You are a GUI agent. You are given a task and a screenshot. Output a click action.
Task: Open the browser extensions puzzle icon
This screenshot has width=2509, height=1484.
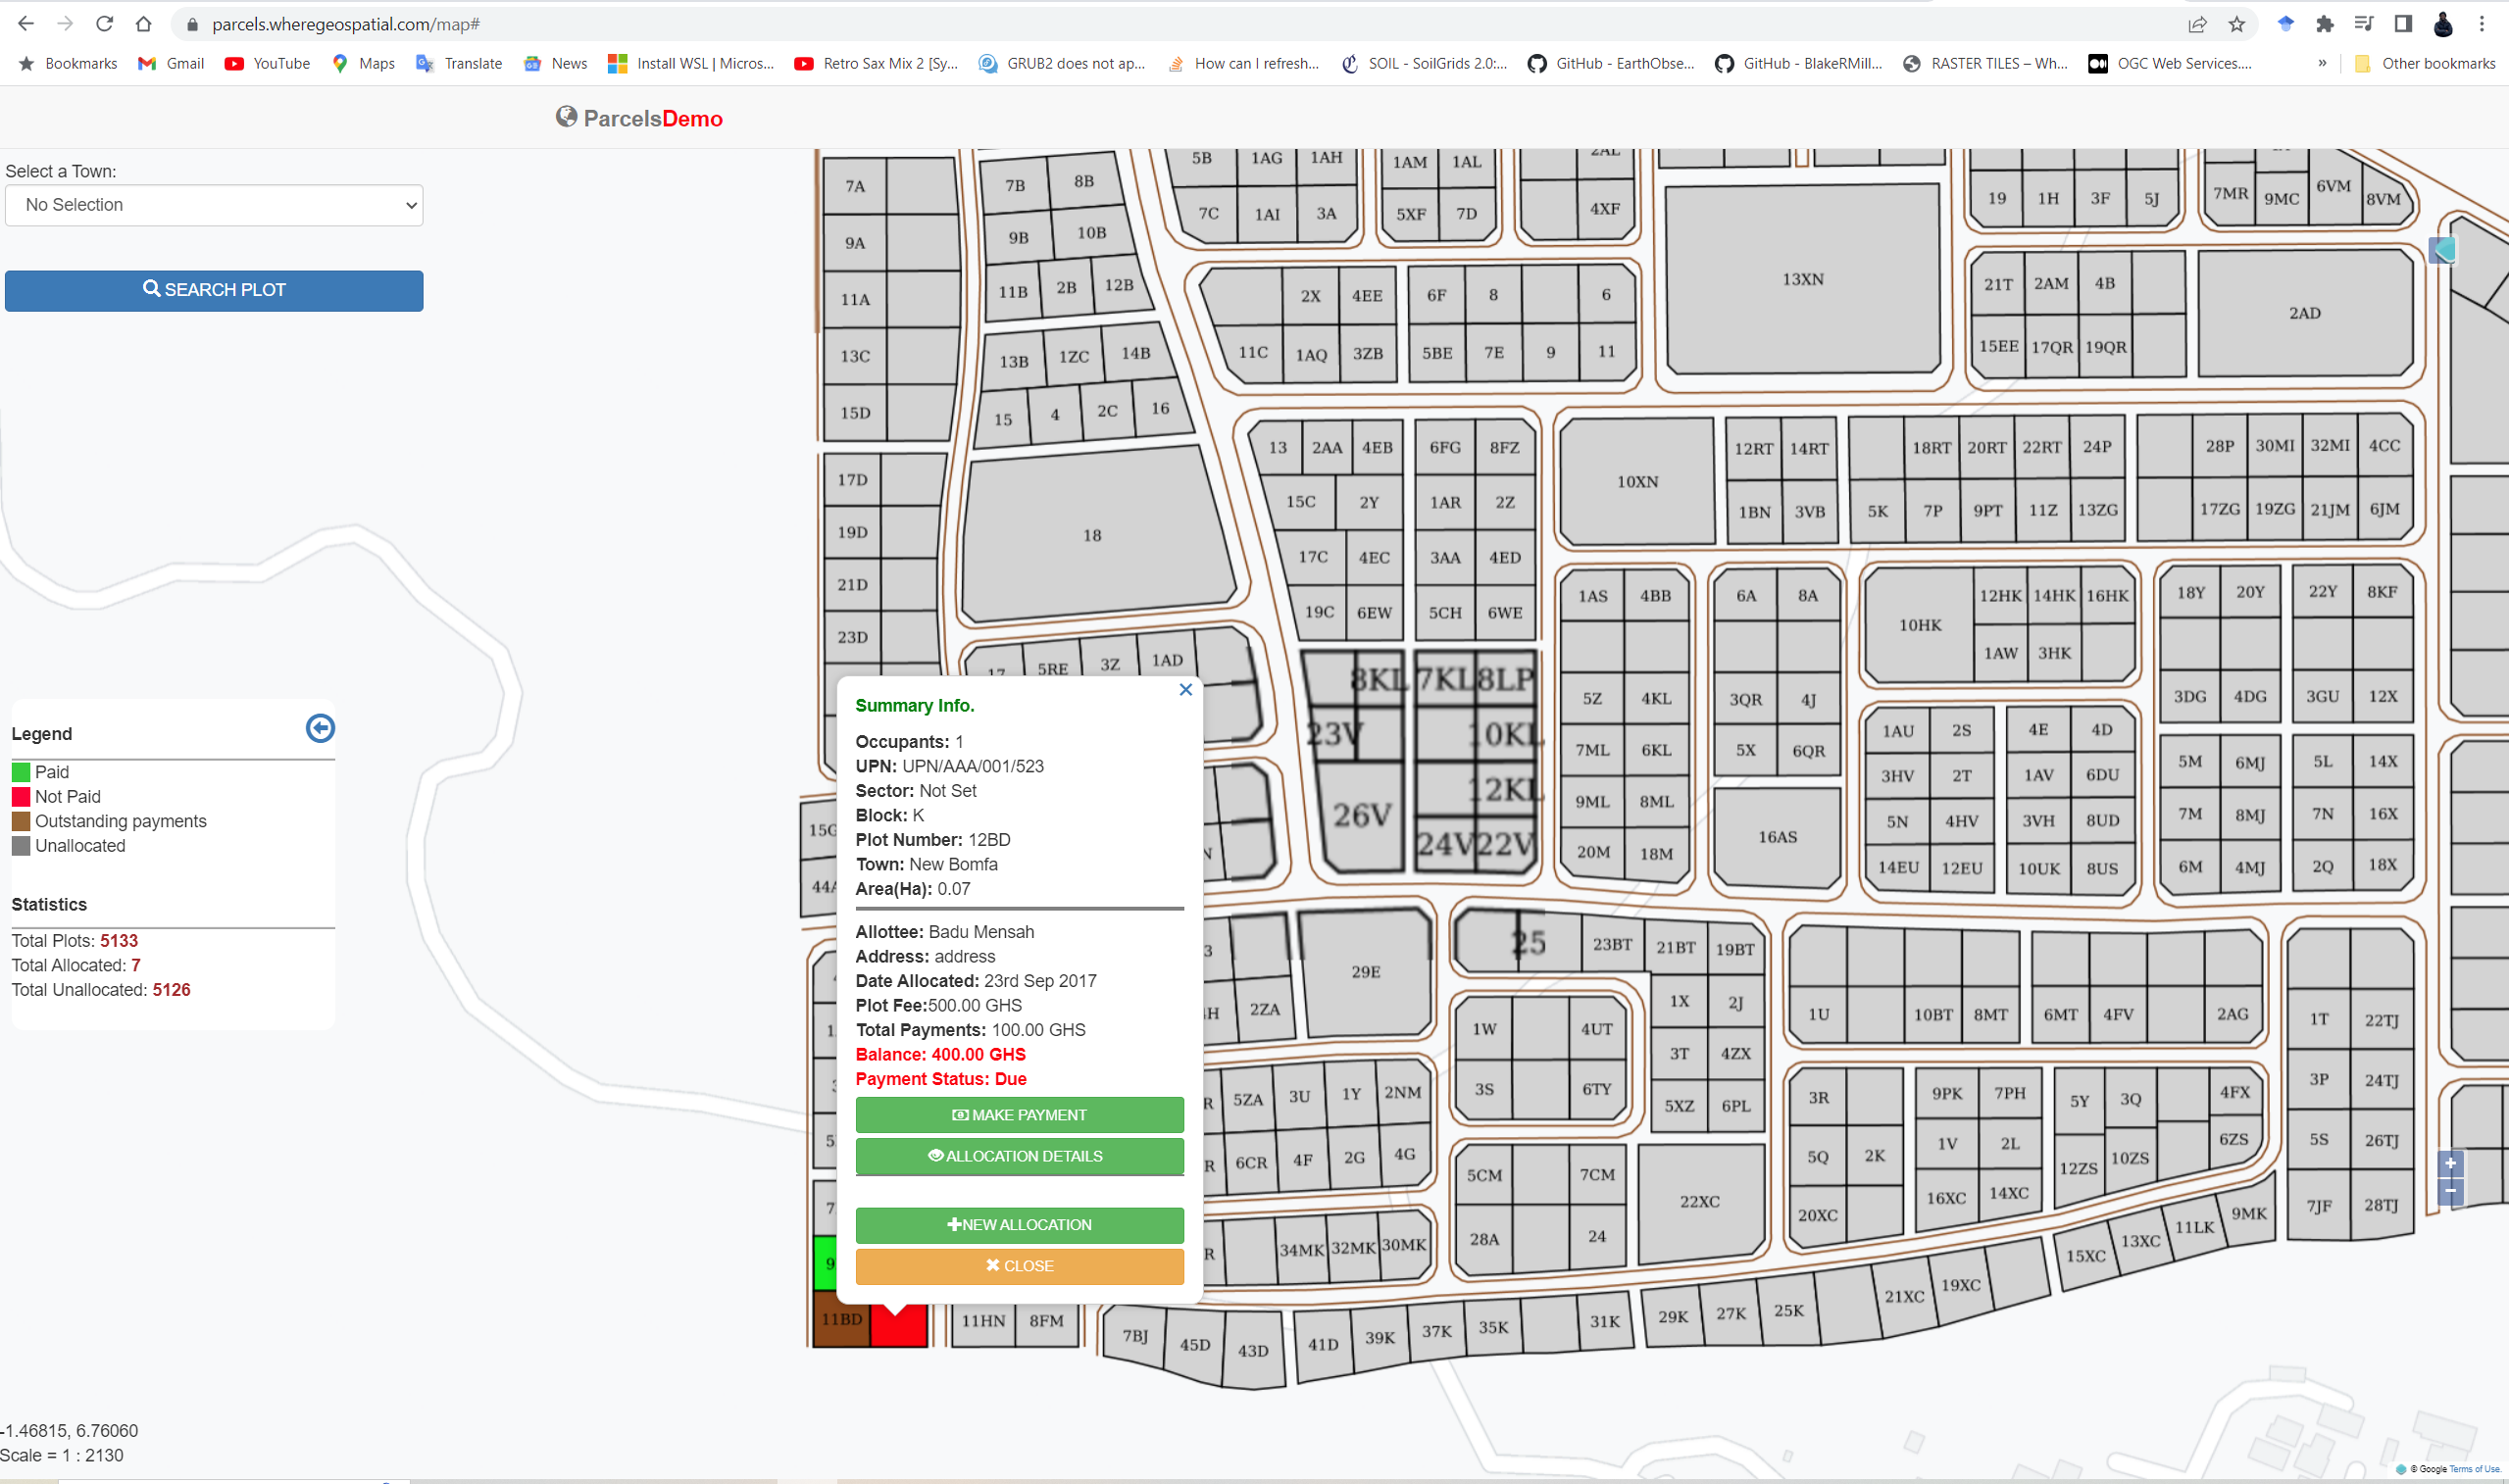point(2325,24)
